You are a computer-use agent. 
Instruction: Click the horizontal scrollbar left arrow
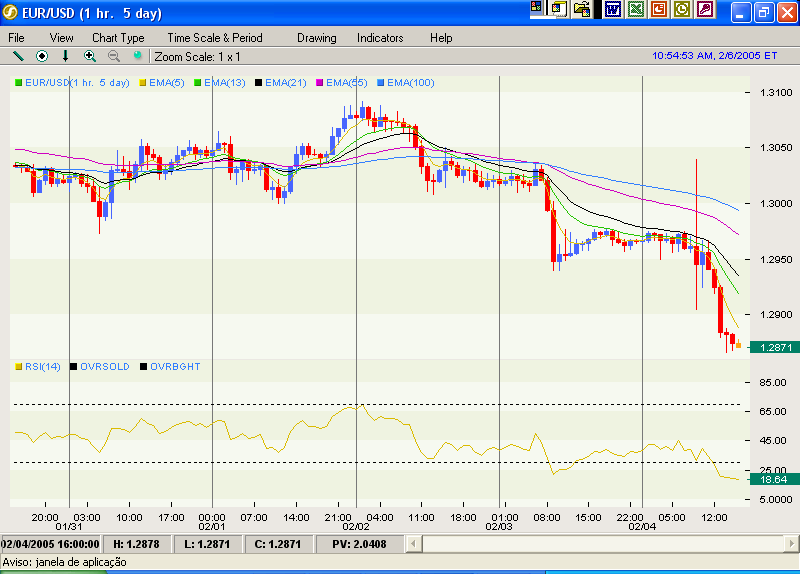[430, 544]
